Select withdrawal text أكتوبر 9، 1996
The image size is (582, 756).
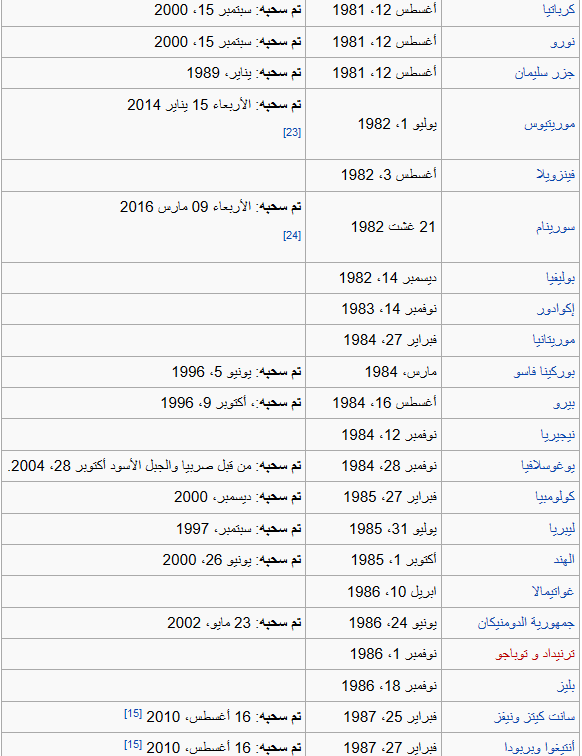206,403
